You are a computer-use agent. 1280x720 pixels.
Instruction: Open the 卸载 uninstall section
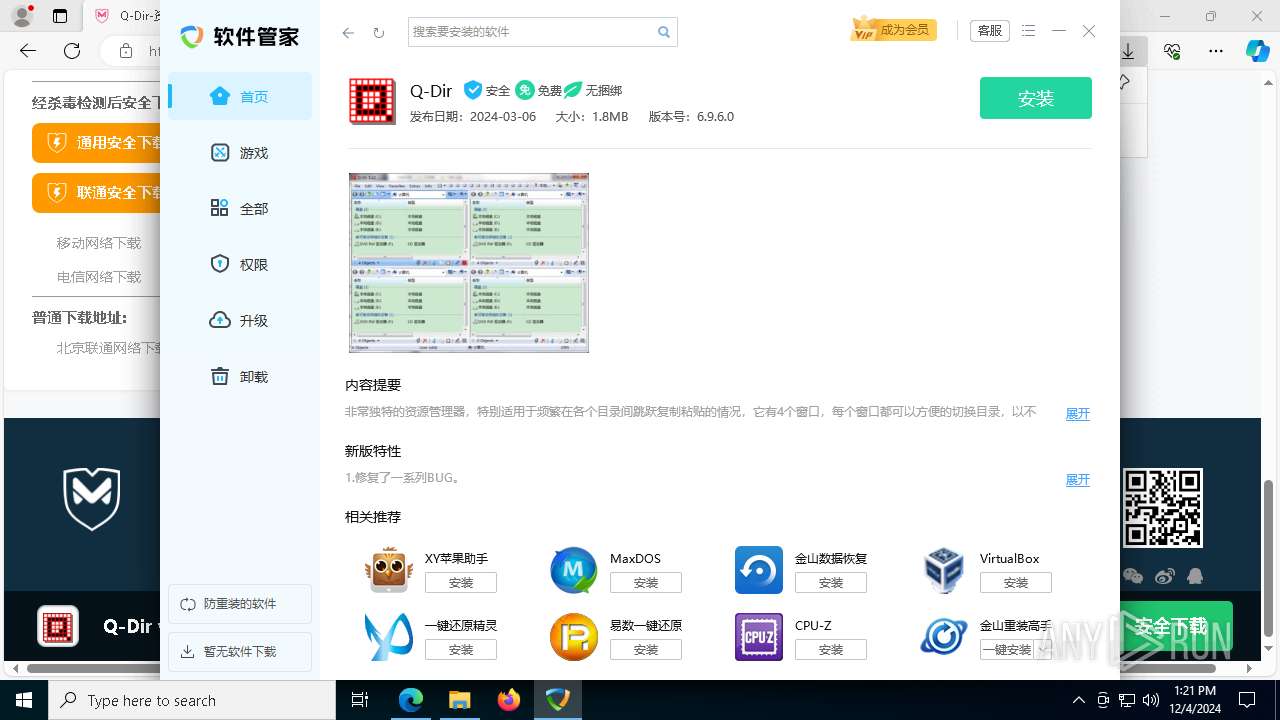240,377
